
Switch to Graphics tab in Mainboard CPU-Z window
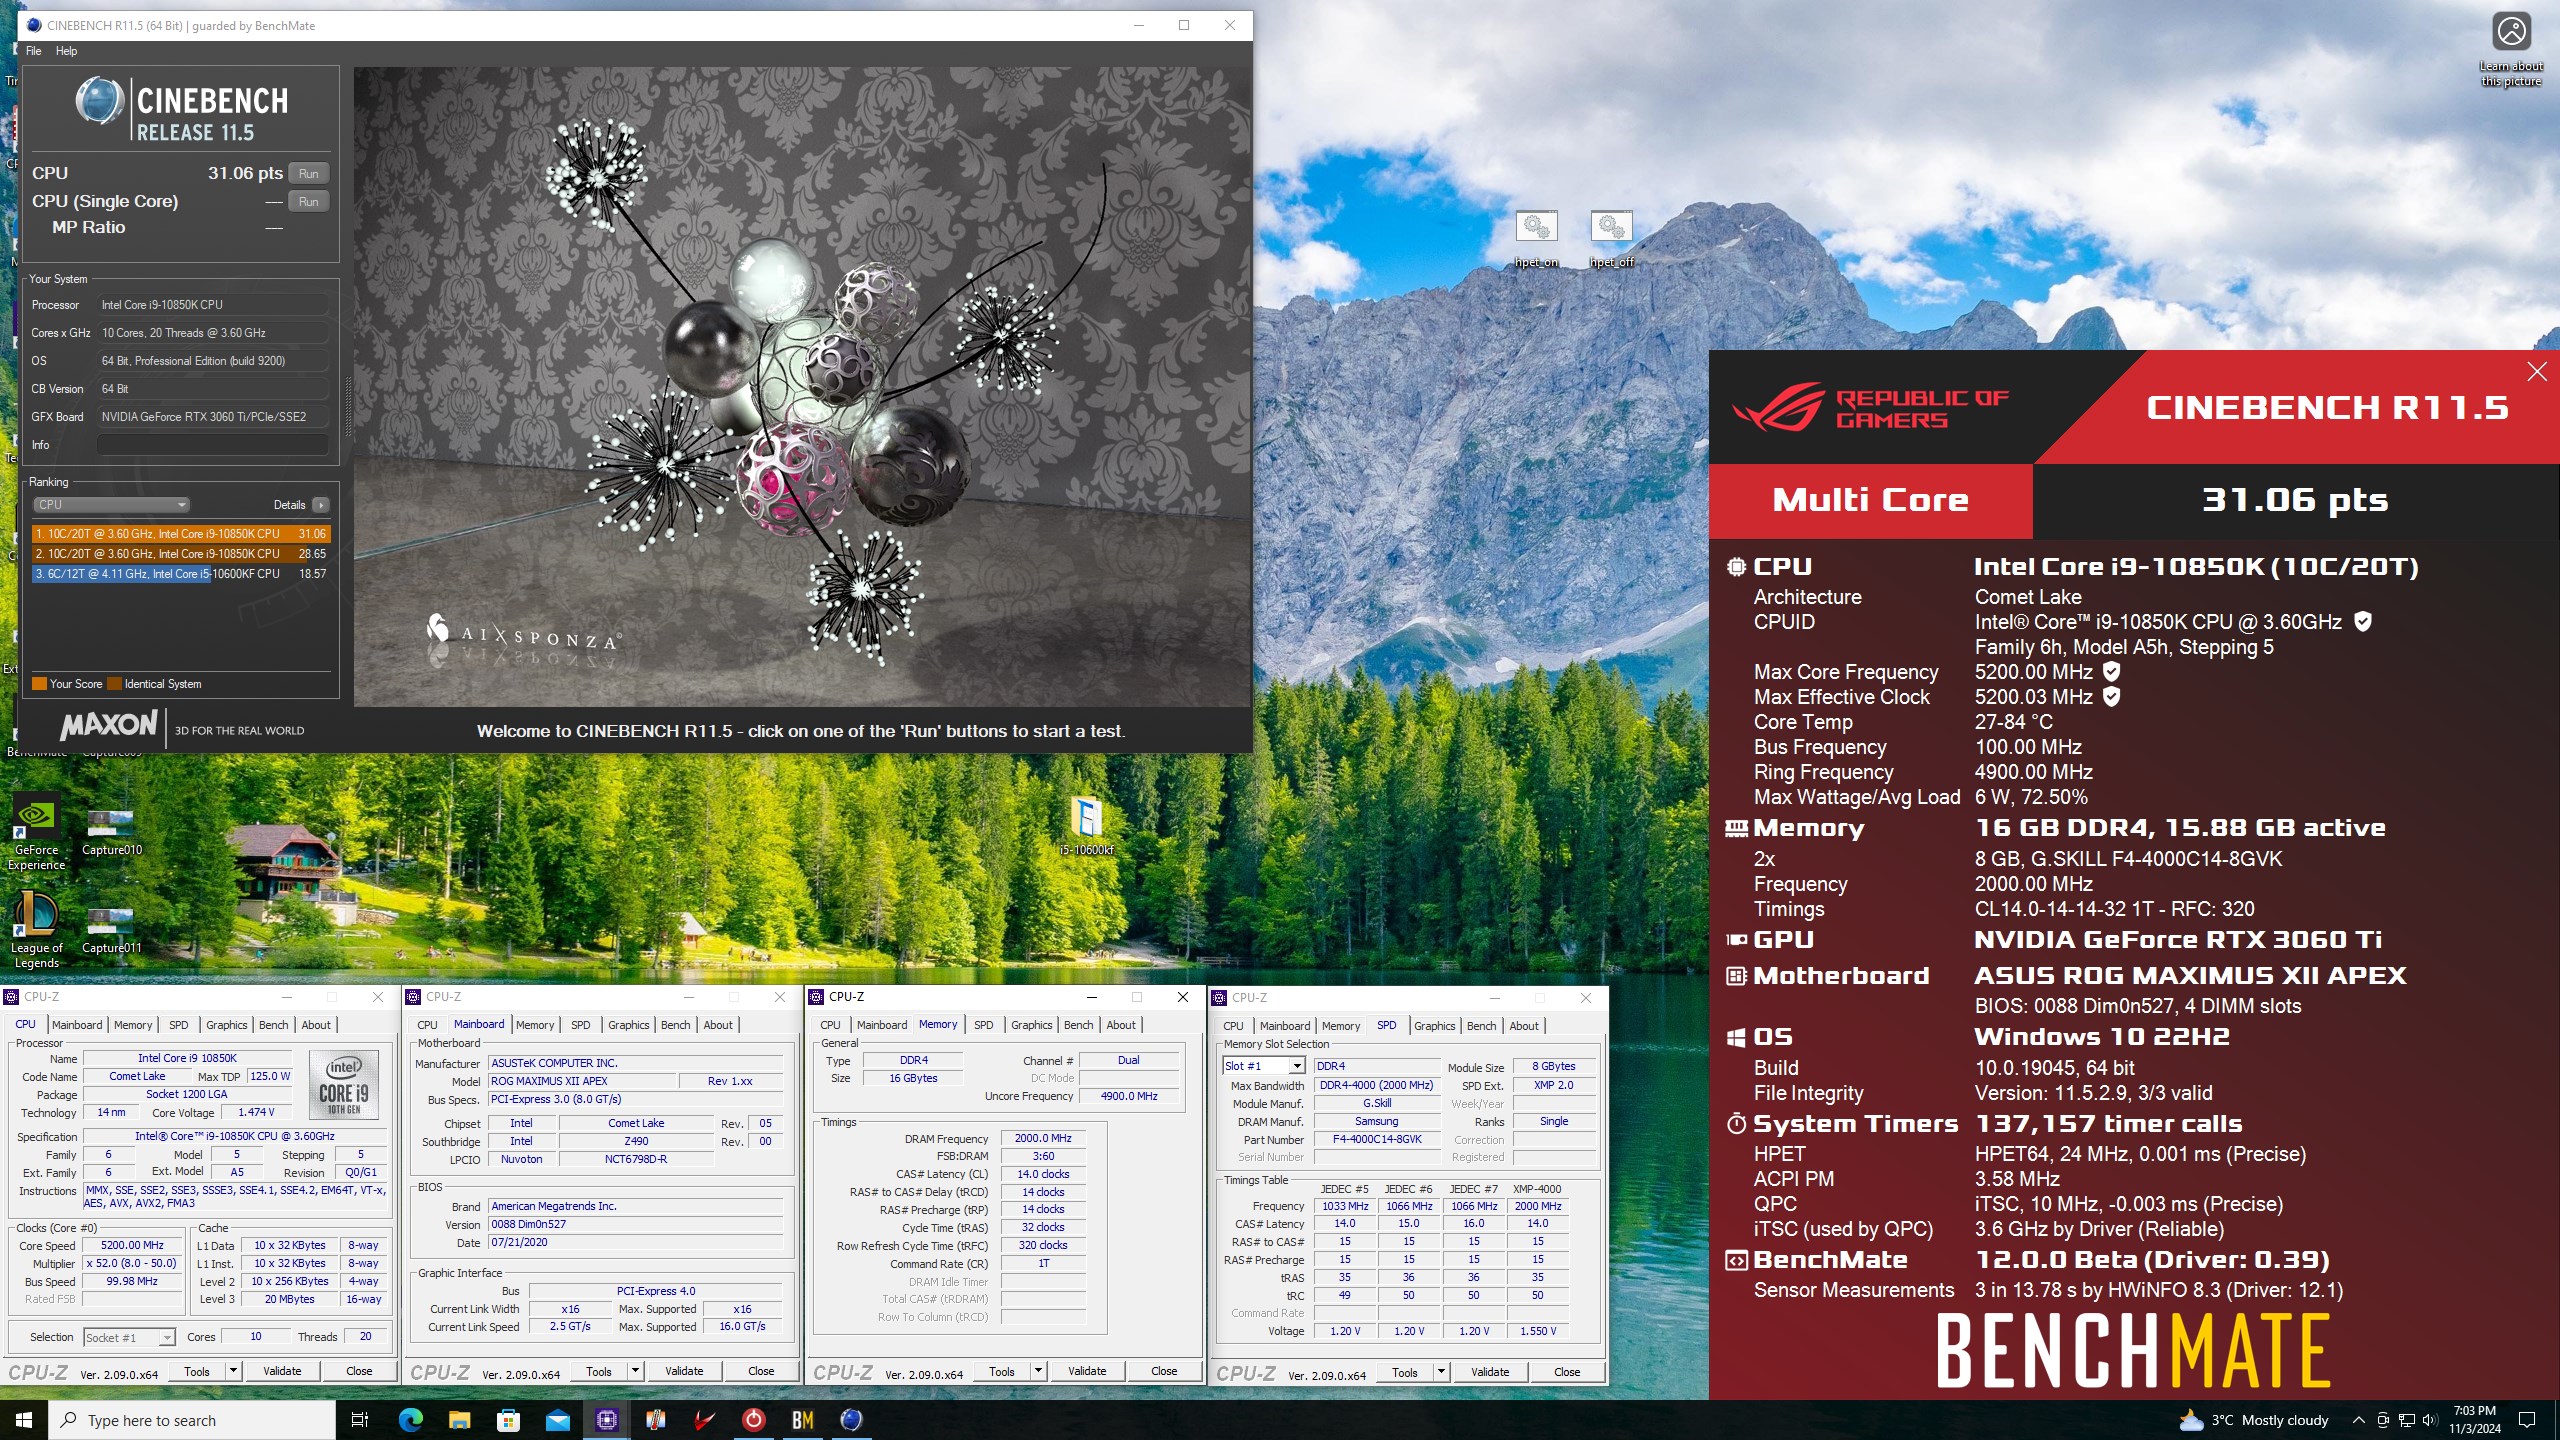click(x=628, y=1025)
